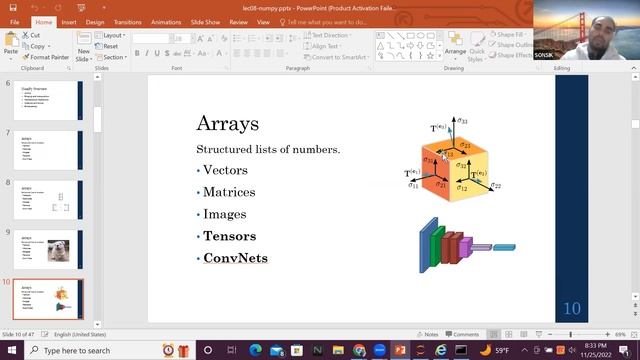Open the Copy dropdown arrow

click(49, 47)
